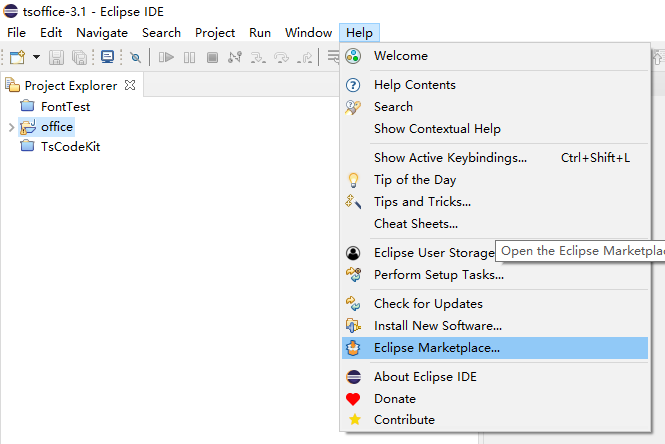Click the office Java project icon

point(28,127)
